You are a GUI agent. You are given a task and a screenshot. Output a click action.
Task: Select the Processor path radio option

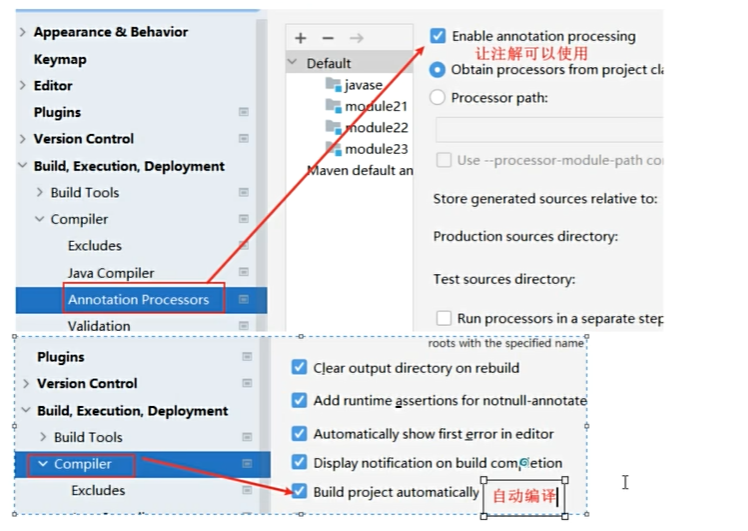click(x=437, y=97)
